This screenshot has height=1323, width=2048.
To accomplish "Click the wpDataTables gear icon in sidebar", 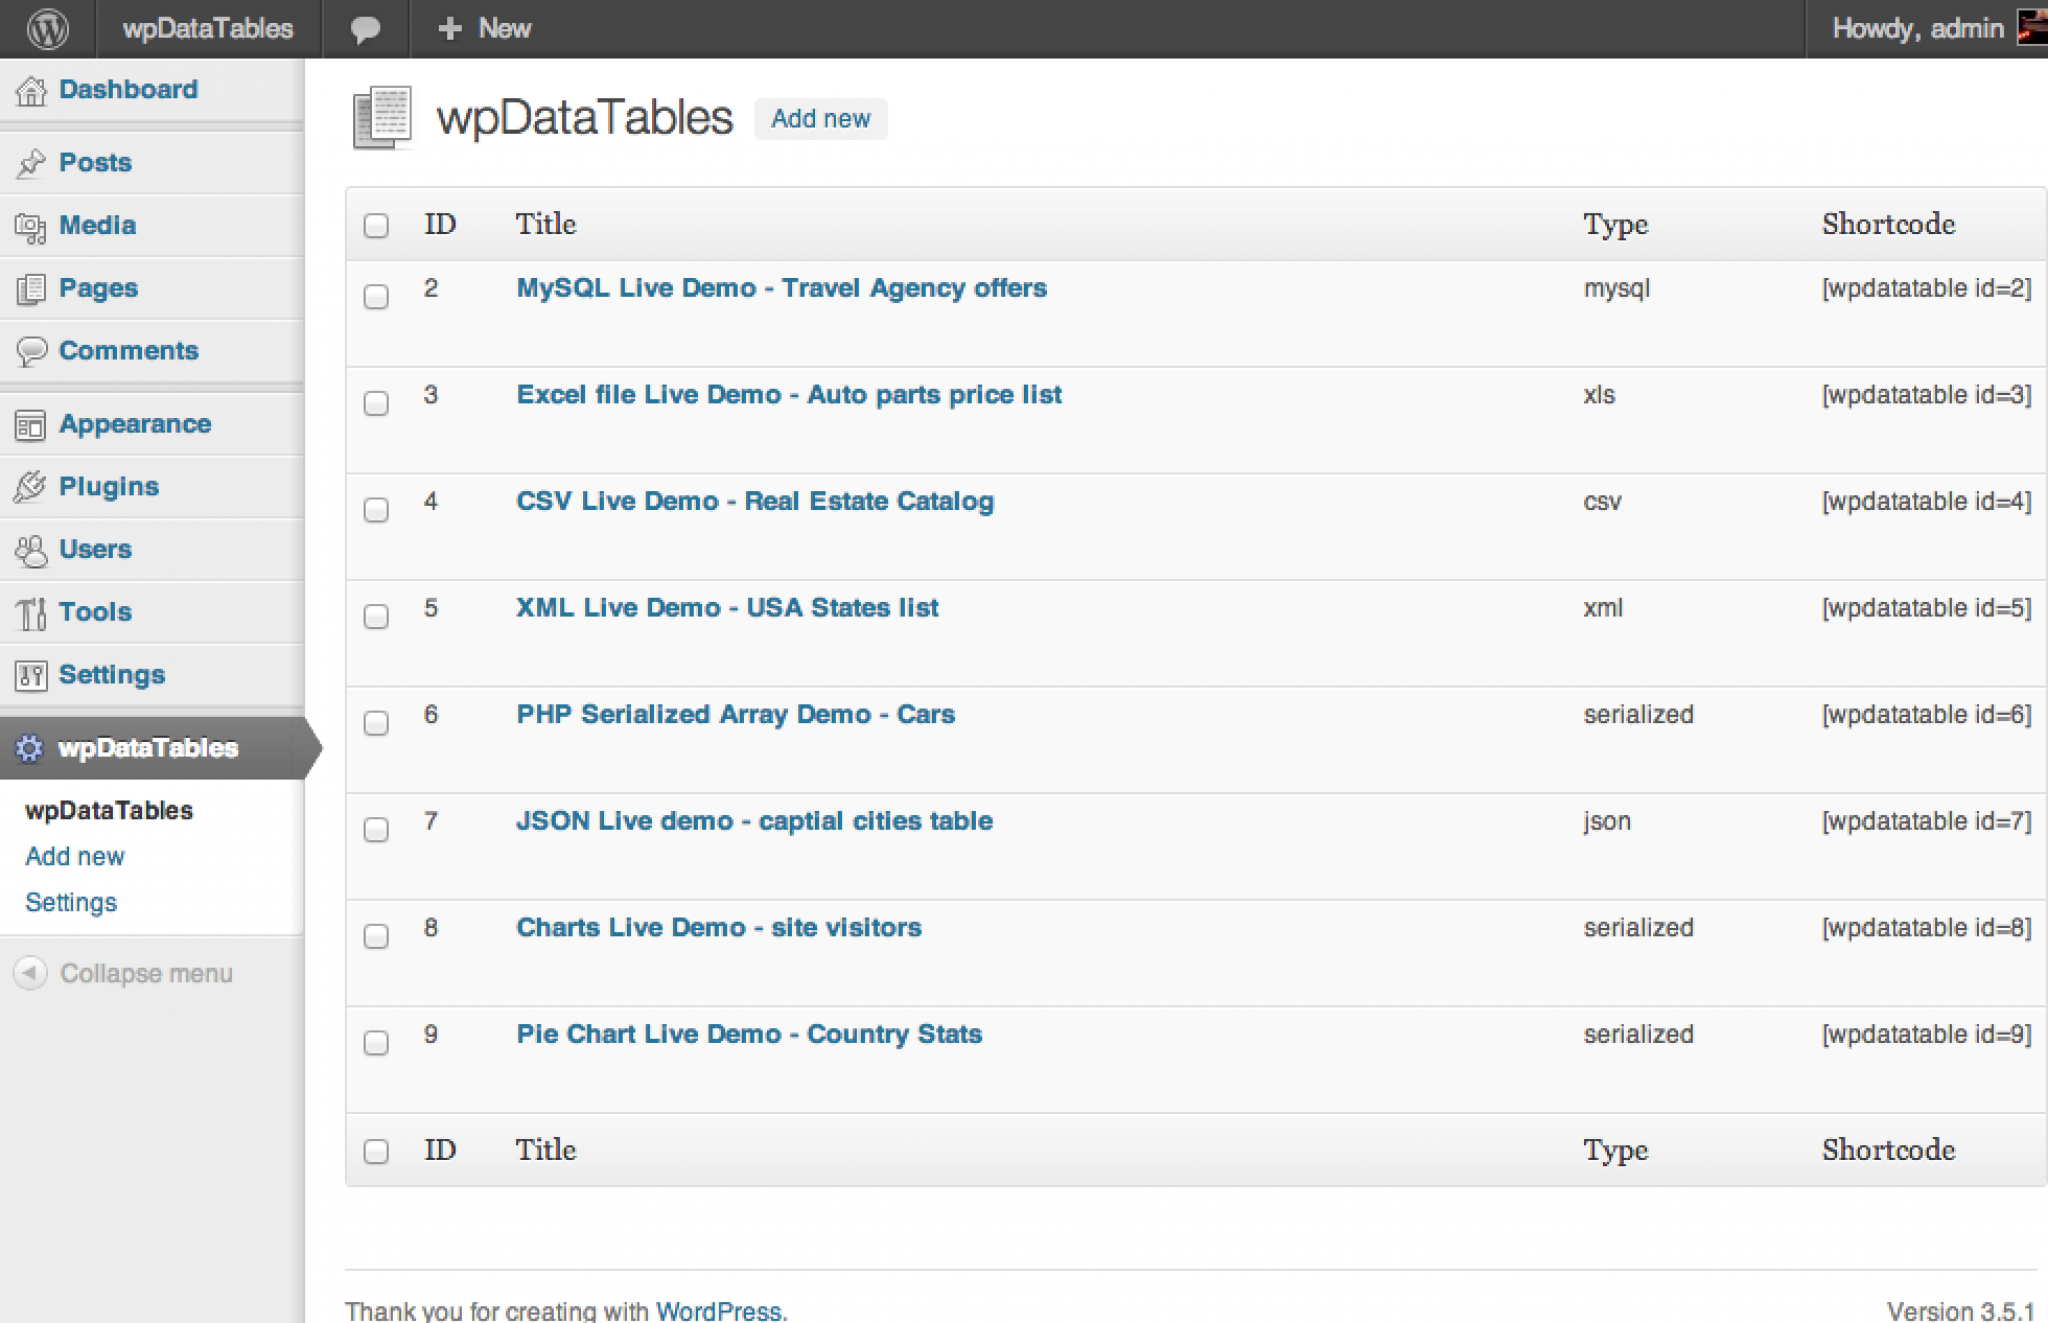I will click(30, 748).
